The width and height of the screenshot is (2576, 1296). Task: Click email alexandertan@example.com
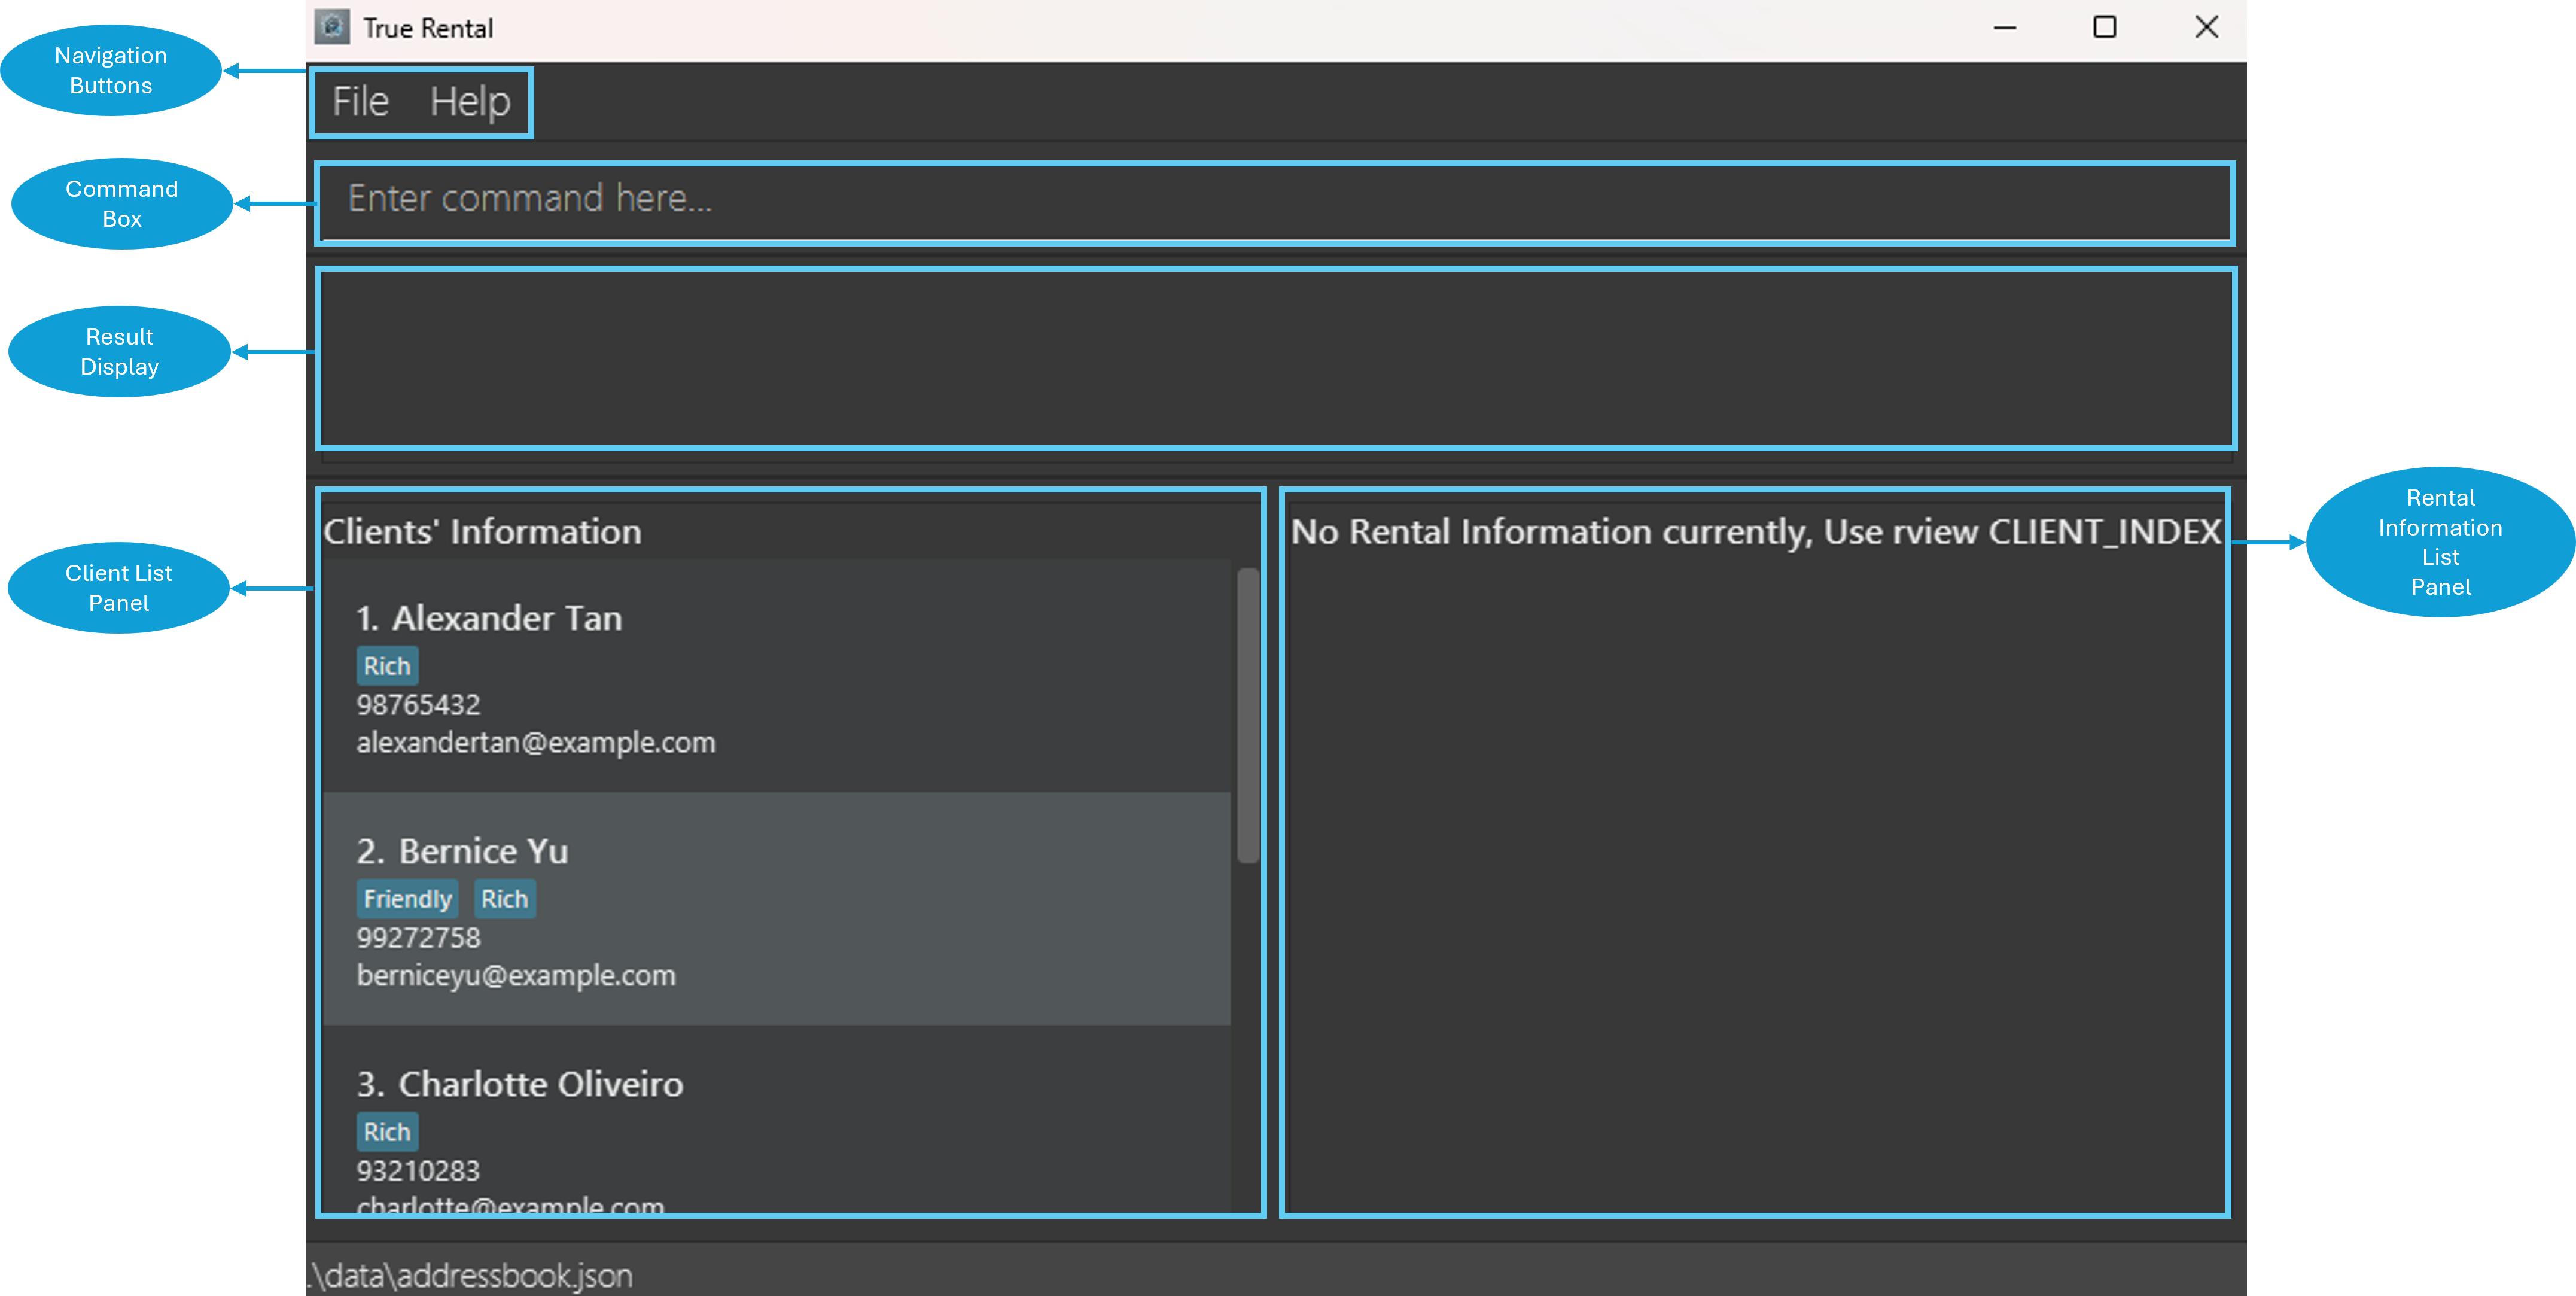(536, 743)
